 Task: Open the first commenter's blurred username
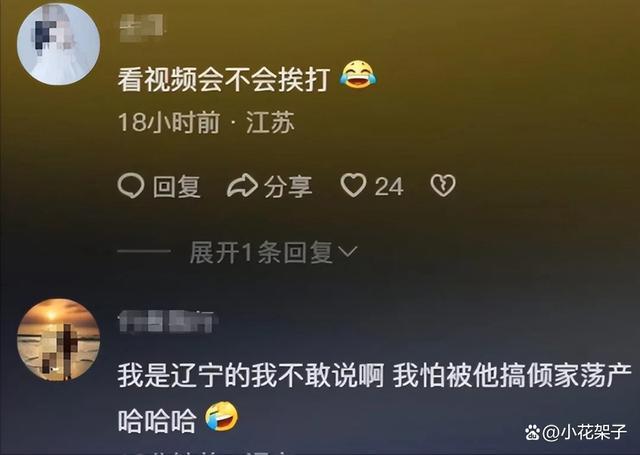[x=142, y=27]
